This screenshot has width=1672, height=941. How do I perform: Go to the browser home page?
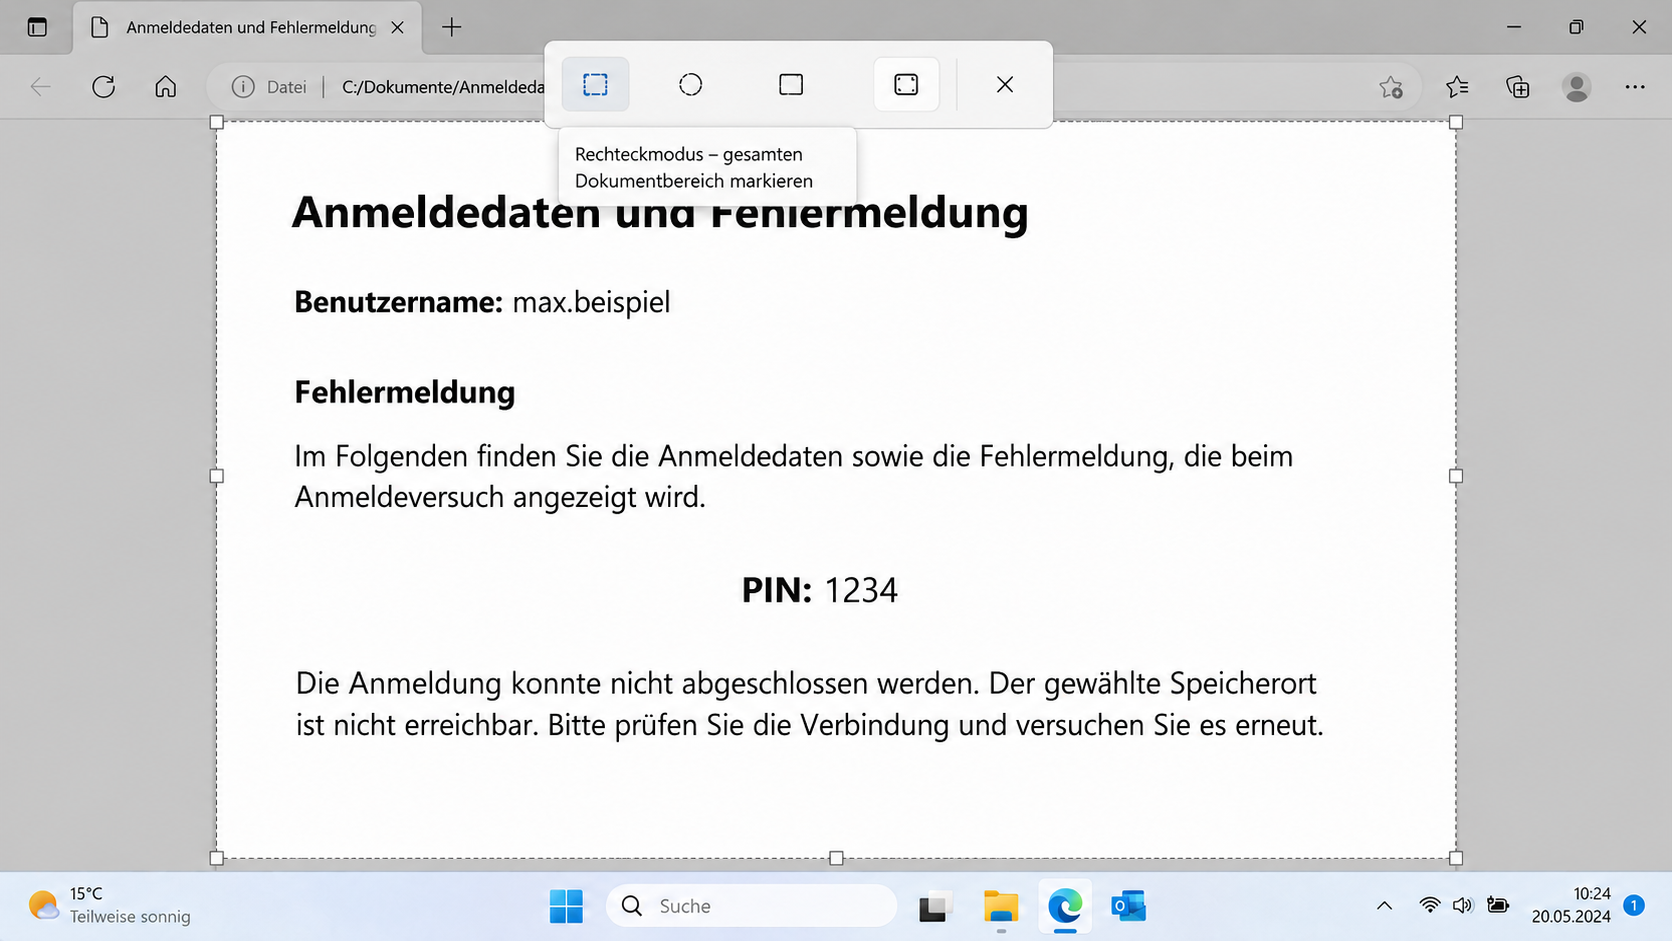click(166, 87)
